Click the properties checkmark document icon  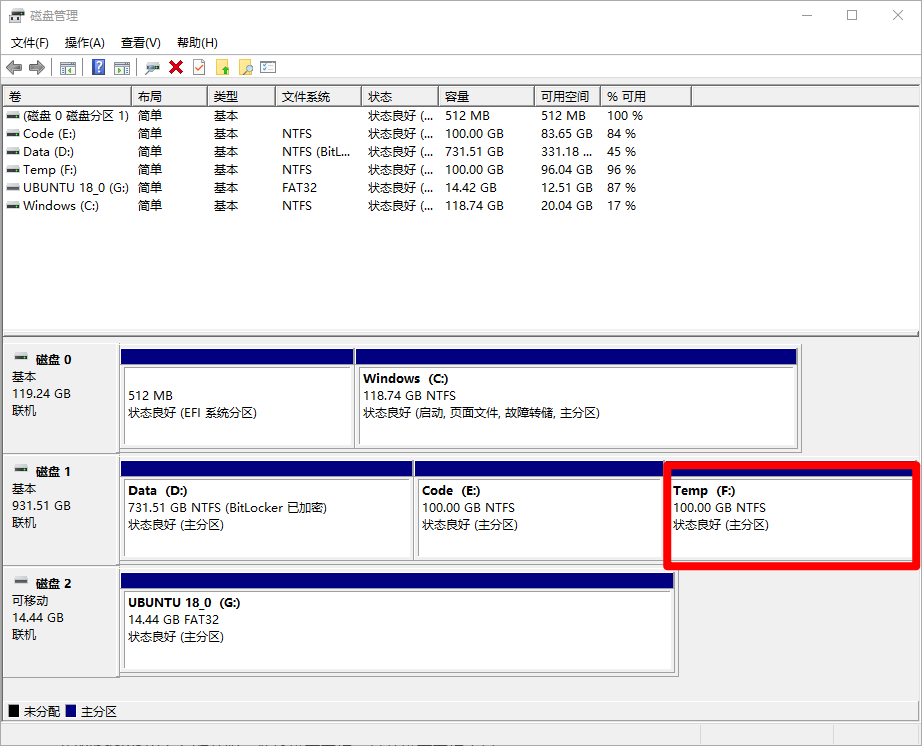point(199,68)
